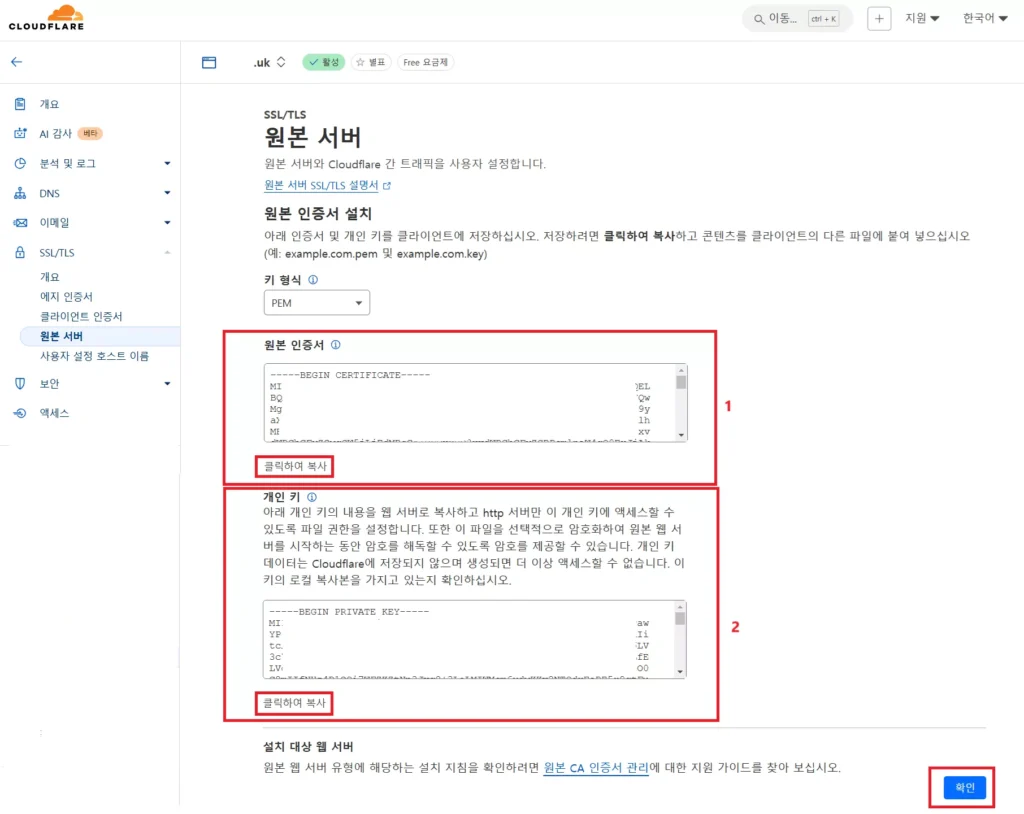Screen dimensions: 1024x814
Task: Select 에지 인증서 in SSL/TLS submenu
Action: tap(67, 297)
